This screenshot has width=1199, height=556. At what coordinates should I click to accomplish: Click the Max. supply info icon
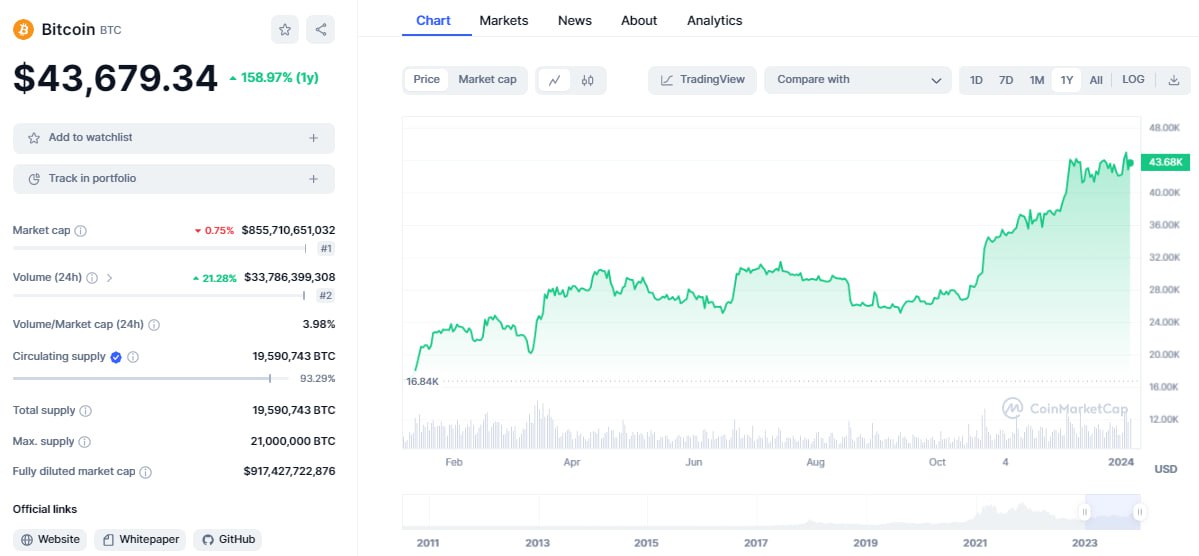85,441
